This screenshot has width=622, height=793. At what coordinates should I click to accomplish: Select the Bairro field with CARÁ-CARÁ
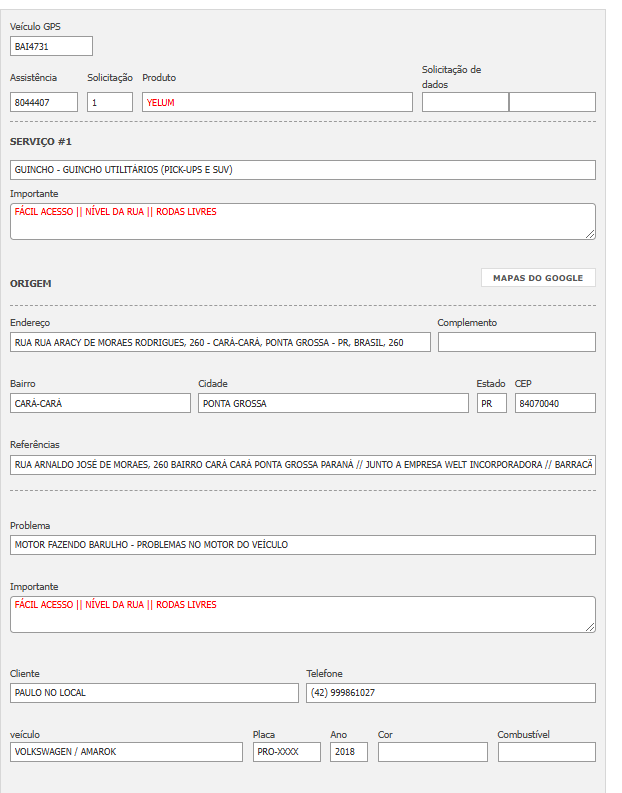coord(100,403)
